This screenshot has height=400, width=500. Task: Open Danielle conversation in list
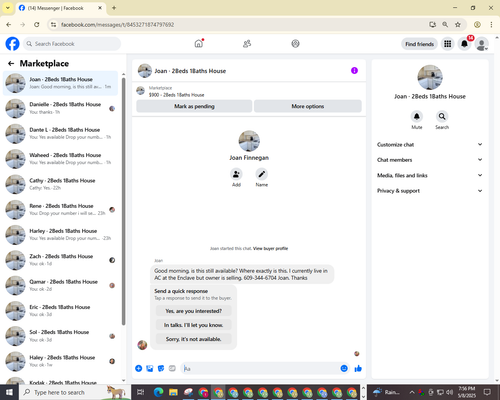click(x=60, y=108)
